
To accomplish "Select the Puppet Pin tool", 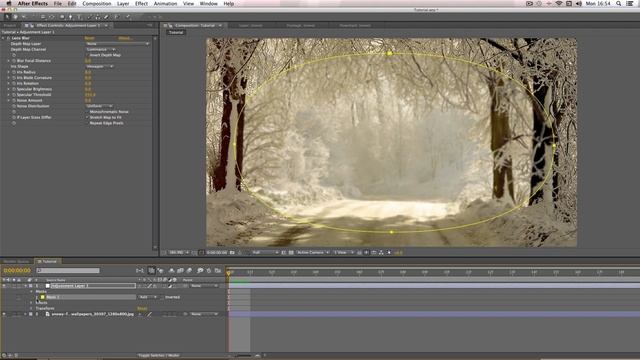I will (x=127, y=17).
